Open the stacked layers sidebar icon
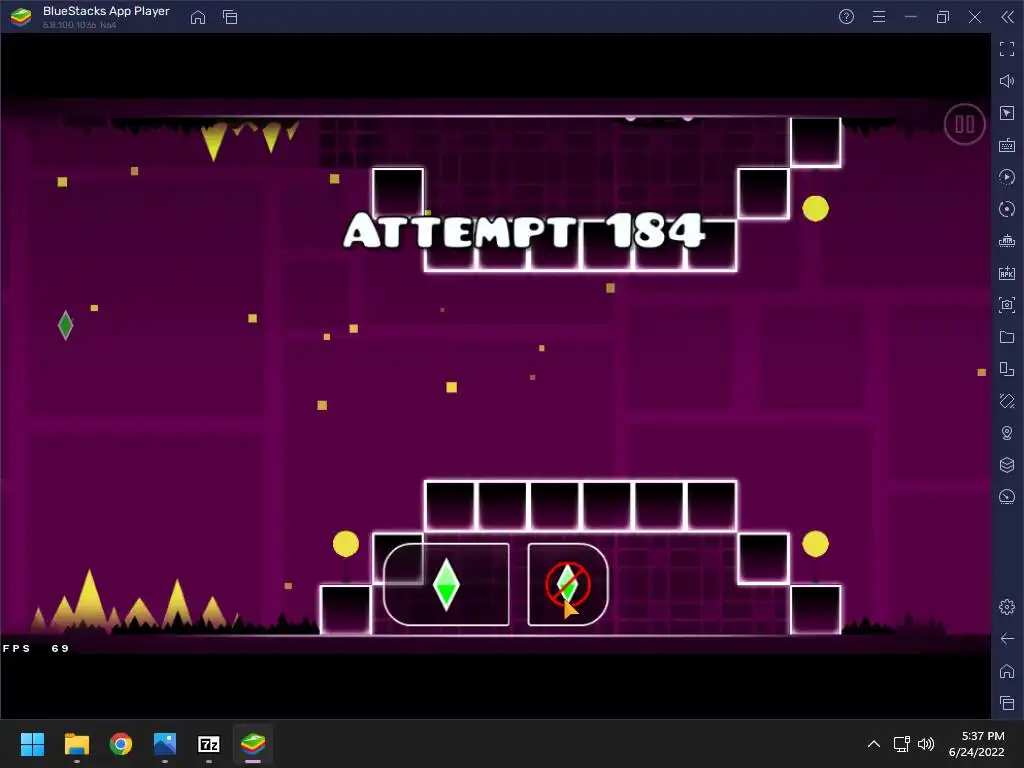The height and width of the screenshot is (768, 1024). [x=1007, y=465]
